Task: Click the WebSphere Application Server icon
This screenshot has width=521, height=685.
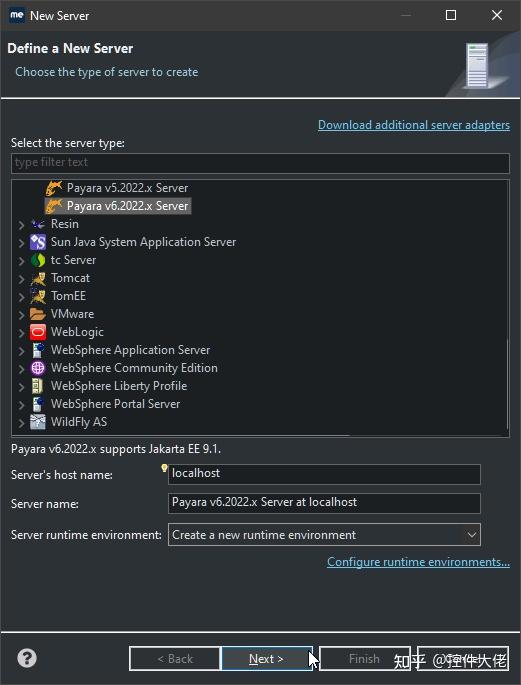Action: (x=38, y=350)
